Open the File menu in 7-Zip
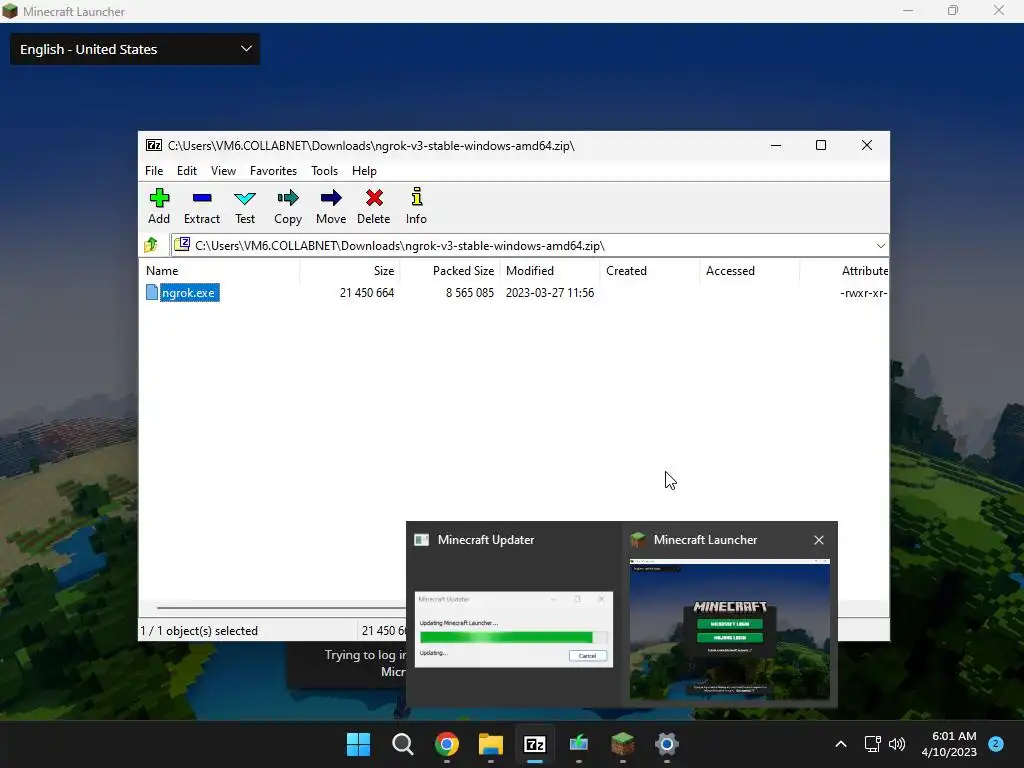 pyautogui.click(x=154, y=170)
